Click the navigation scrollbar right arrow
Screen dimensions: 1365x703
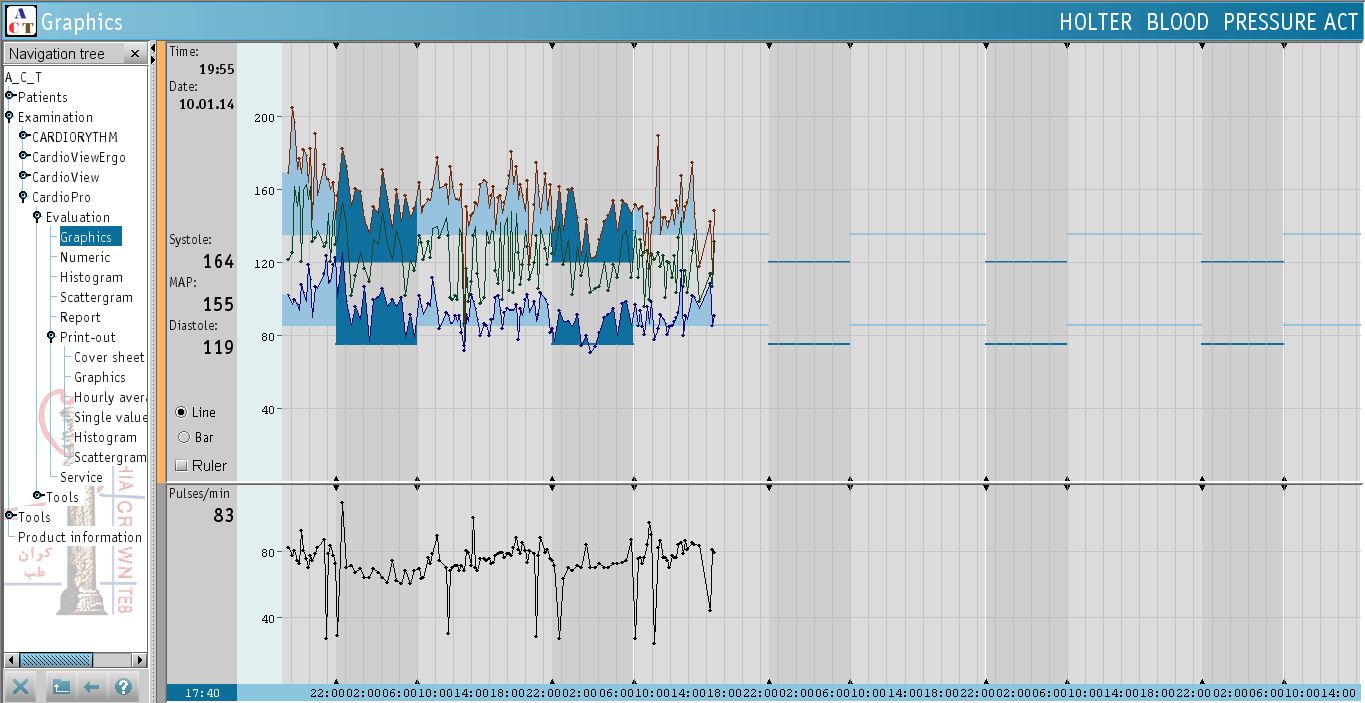[140, 660]
